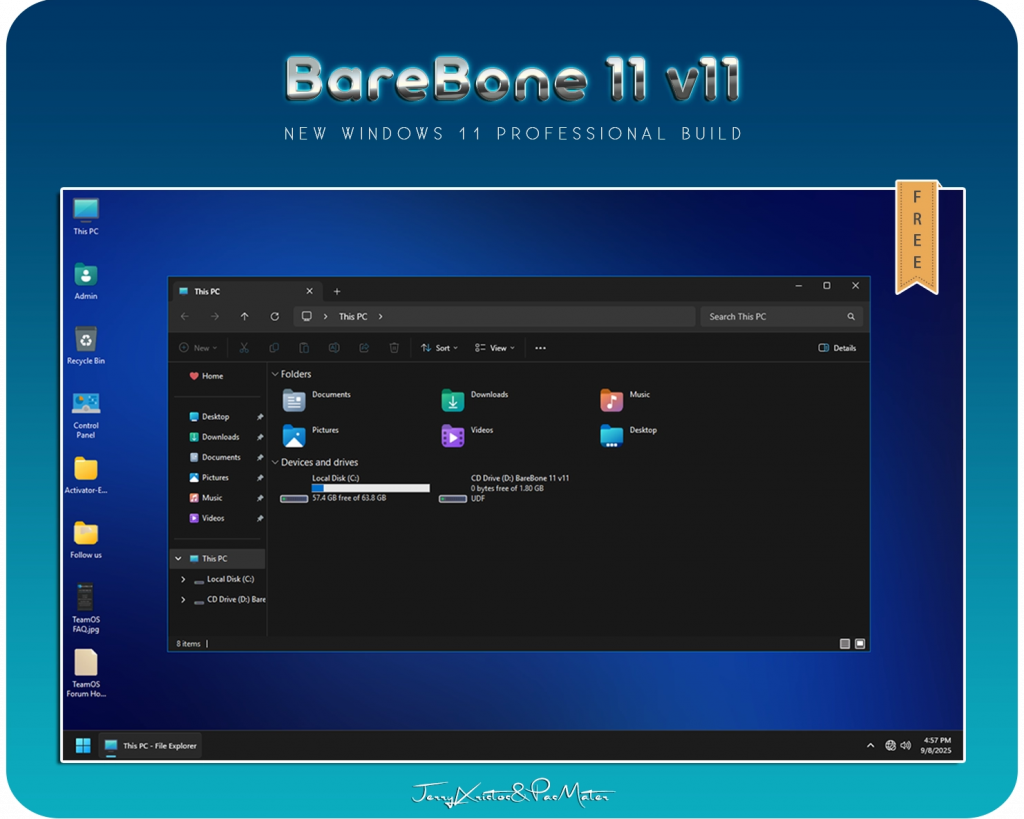Collapse the Devices and drives section

click(x=275, y=463)
